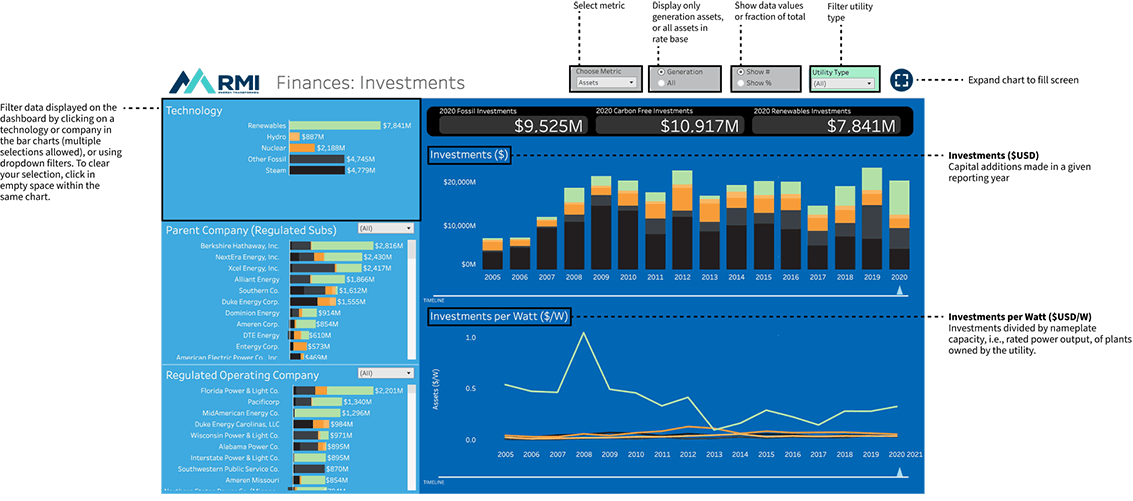Open the Parent Company filter dropdown
Screen dimensions: 1133x501
[385, 229]
